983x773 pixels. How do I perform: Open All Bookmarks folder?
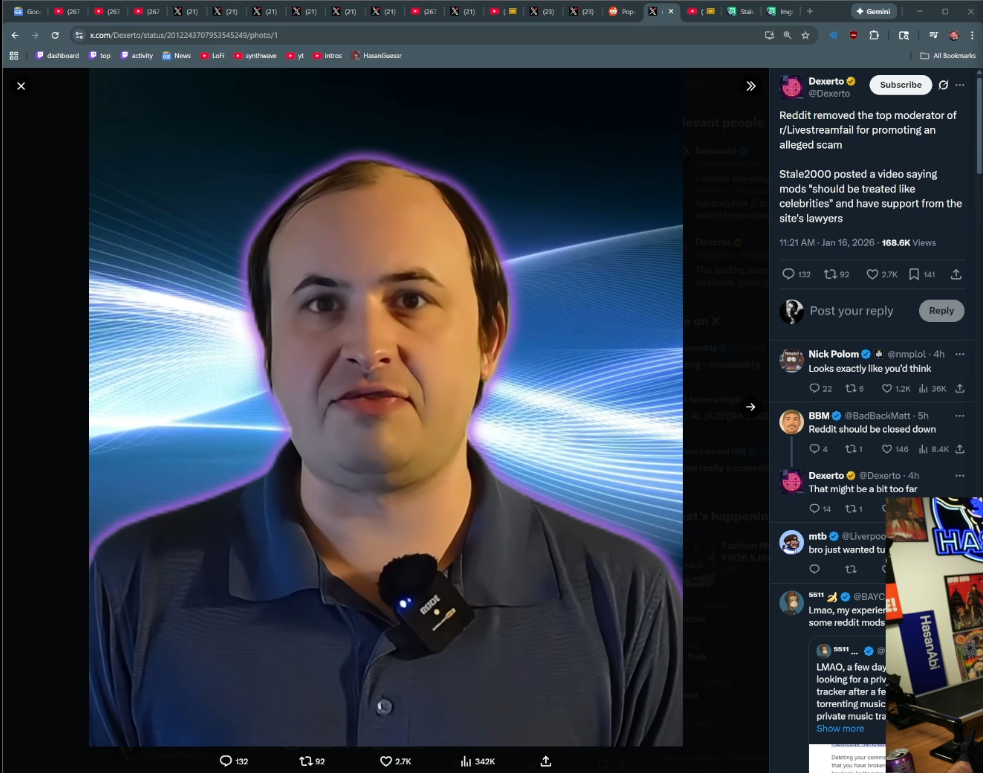(x=947, y=56)
